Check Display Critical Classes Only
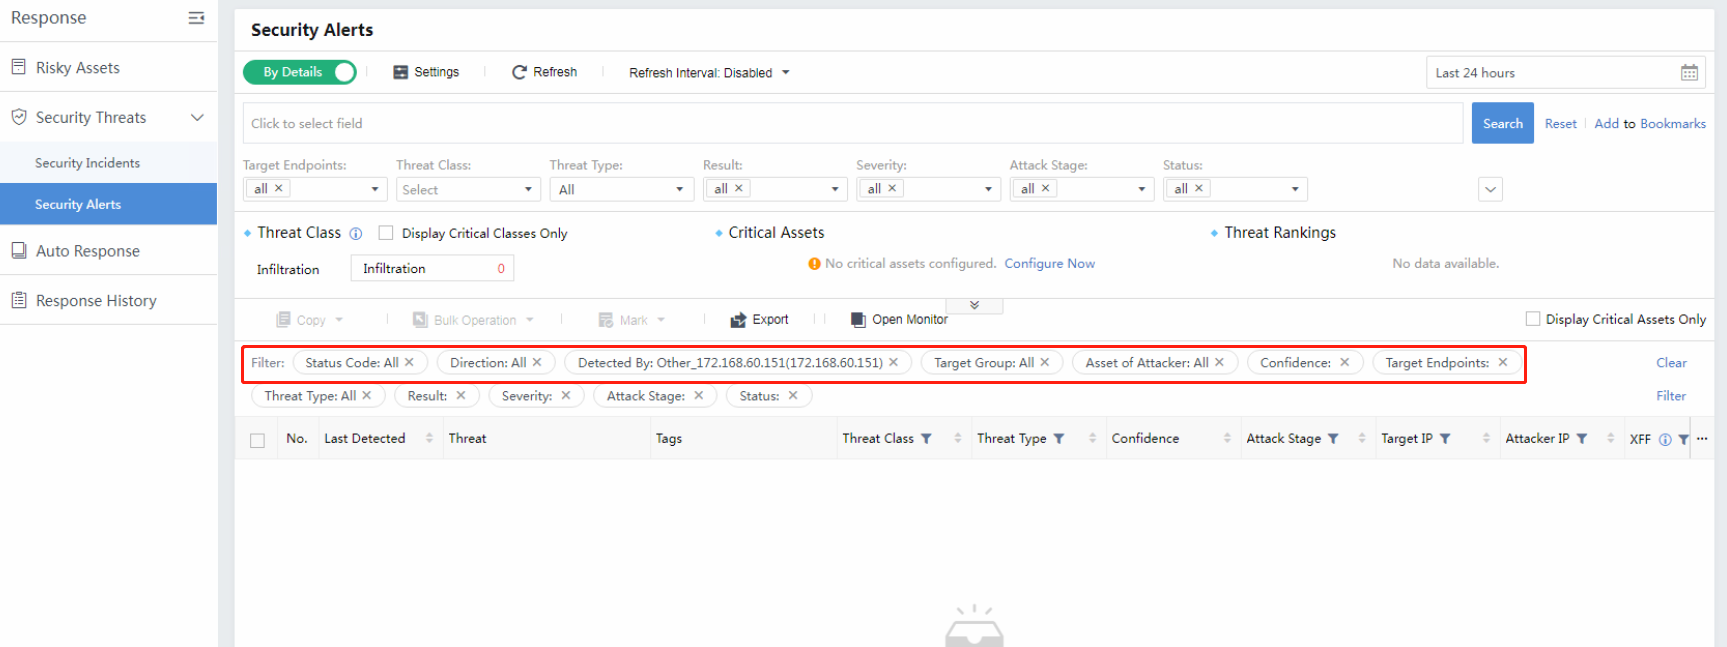The image size is (1727, 647). 386,233
